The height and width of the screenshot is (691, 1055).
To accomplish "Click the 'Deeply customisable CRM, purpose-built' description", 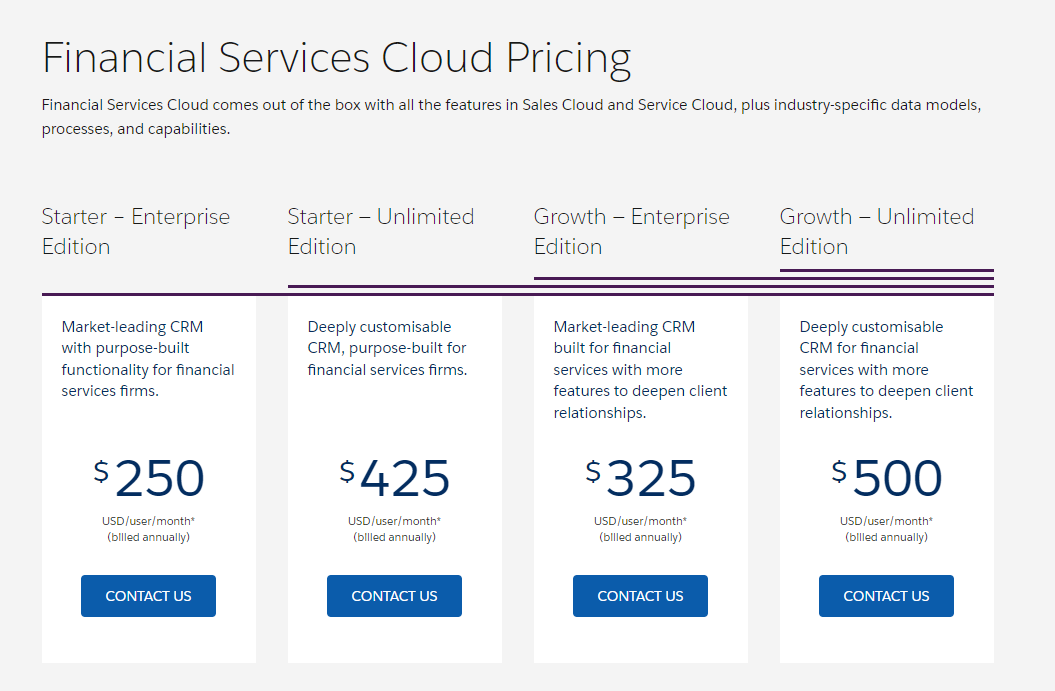I will tap(387, 348).
